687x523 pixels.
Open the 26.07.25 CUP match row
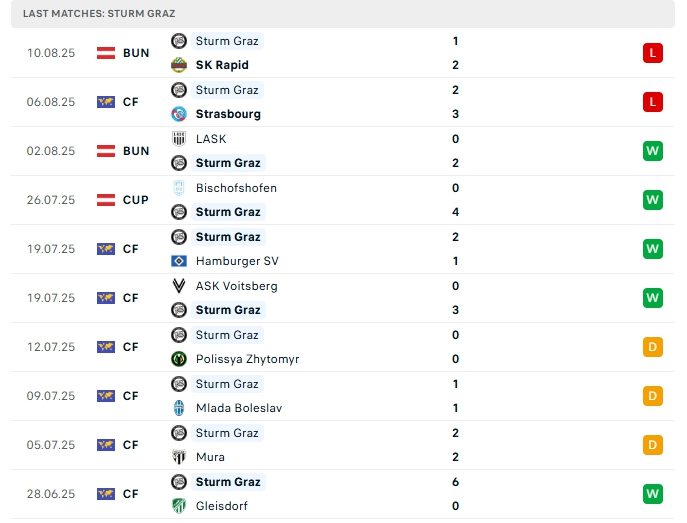[x=343, y=200]
